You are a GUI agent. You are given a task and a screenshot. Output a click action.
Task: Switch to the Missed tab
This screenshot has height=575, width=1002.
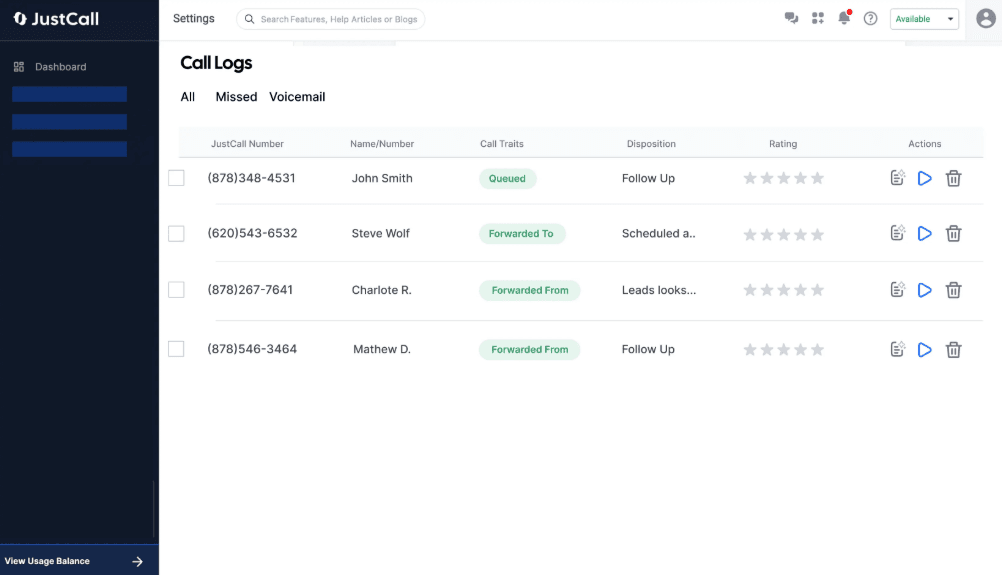point(236,96)
